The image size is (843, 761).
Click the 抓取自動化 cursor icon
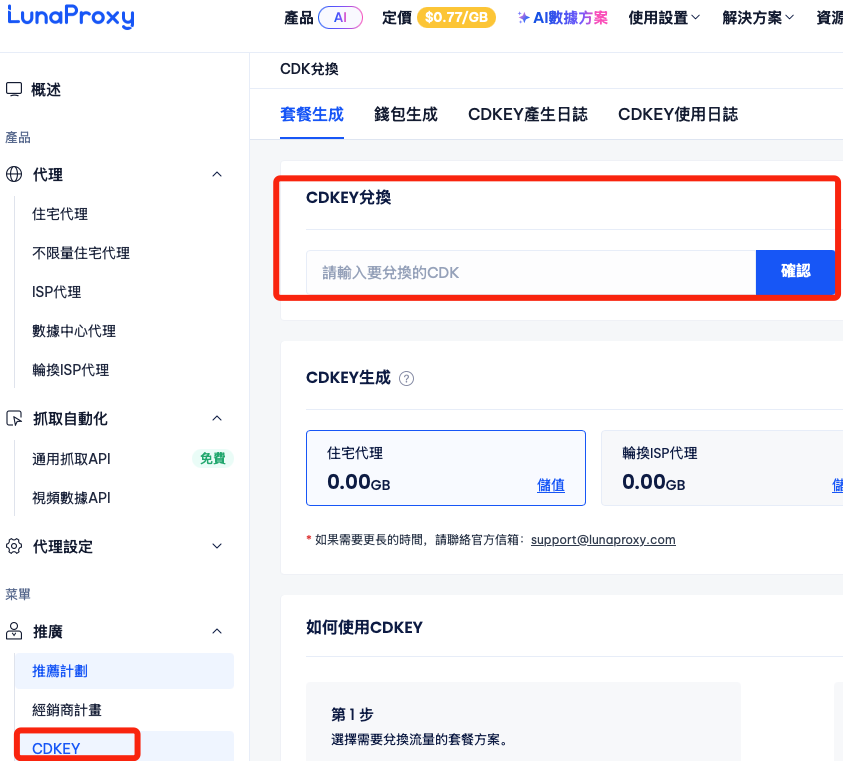[x=14, y=418]
